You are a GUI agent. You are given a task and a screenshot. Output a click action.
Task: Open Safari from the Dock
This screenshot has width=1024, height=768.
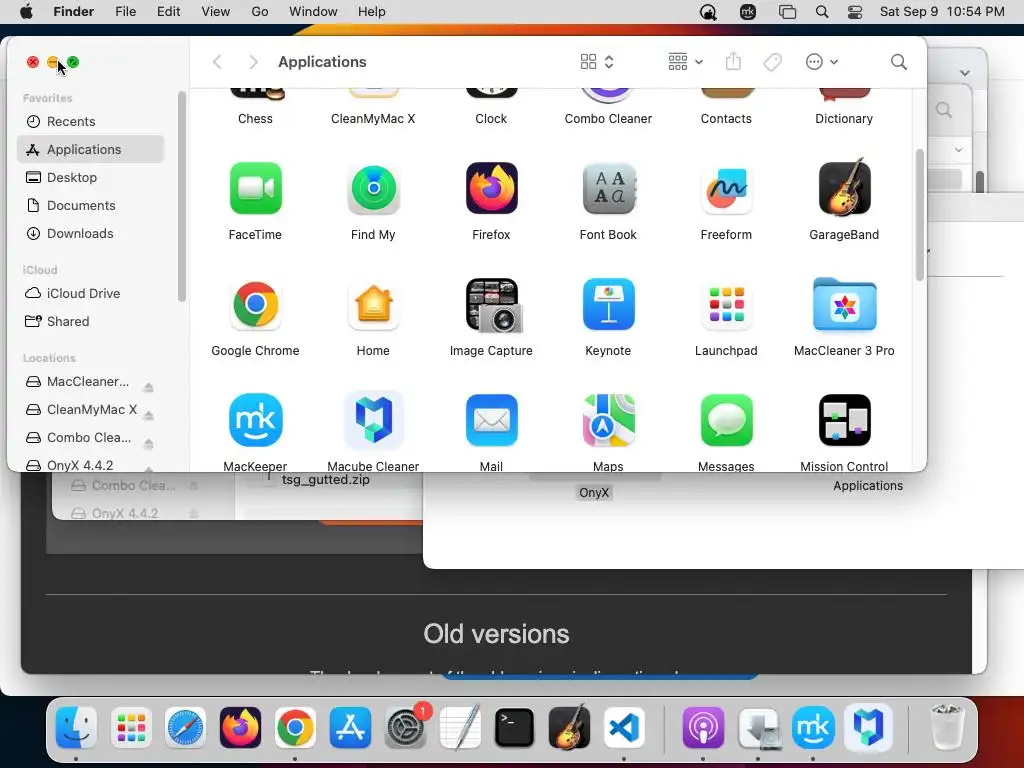coord(185,727)
